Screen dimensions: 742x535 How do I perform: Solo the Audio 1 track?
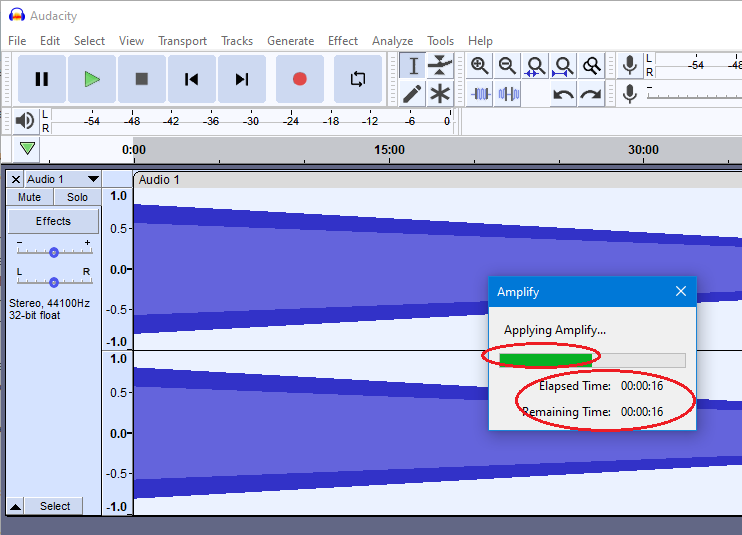[x=77, y=197]
